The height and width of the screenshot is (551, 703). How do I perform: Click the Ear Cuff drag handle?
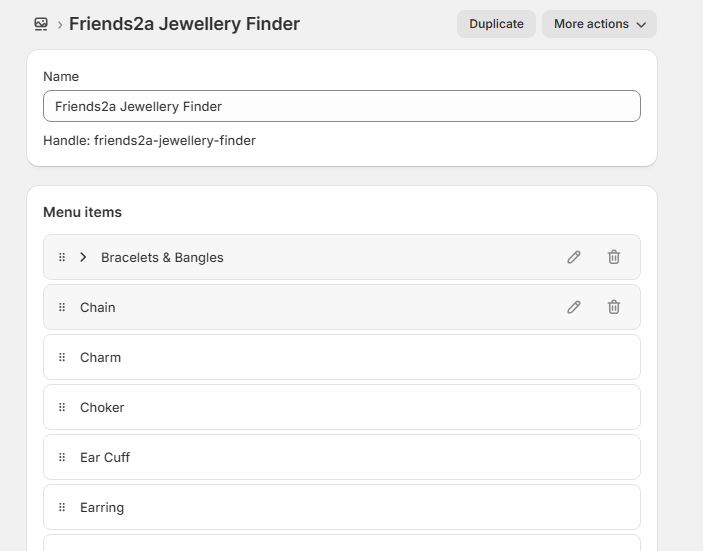(x=62, y=457)
